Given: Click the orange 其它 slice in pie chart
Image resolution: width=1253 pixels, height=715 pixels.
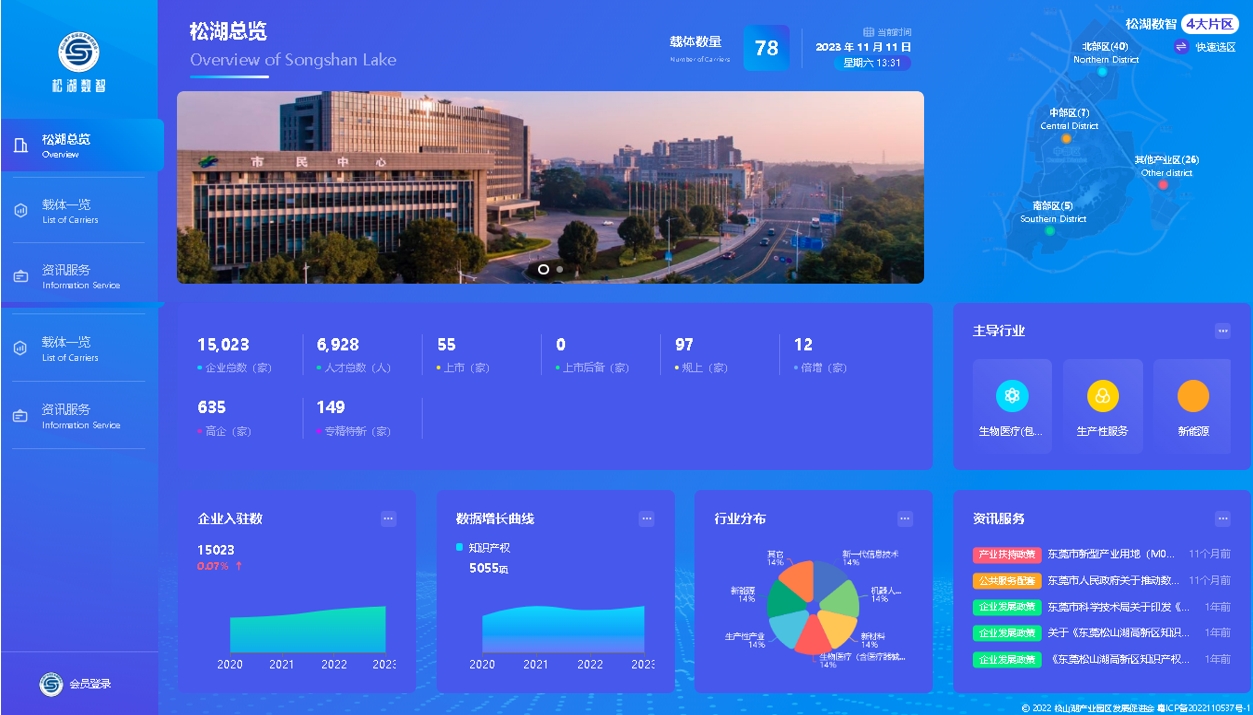Looking at the screenshot, I should [798, 580].
